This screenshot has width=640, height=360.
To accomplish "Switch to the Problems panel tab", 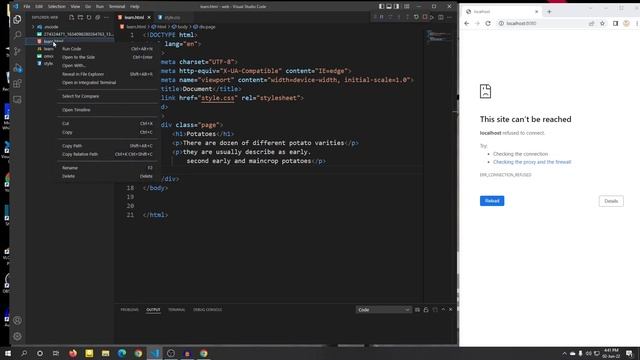I will tap(129, 310).
